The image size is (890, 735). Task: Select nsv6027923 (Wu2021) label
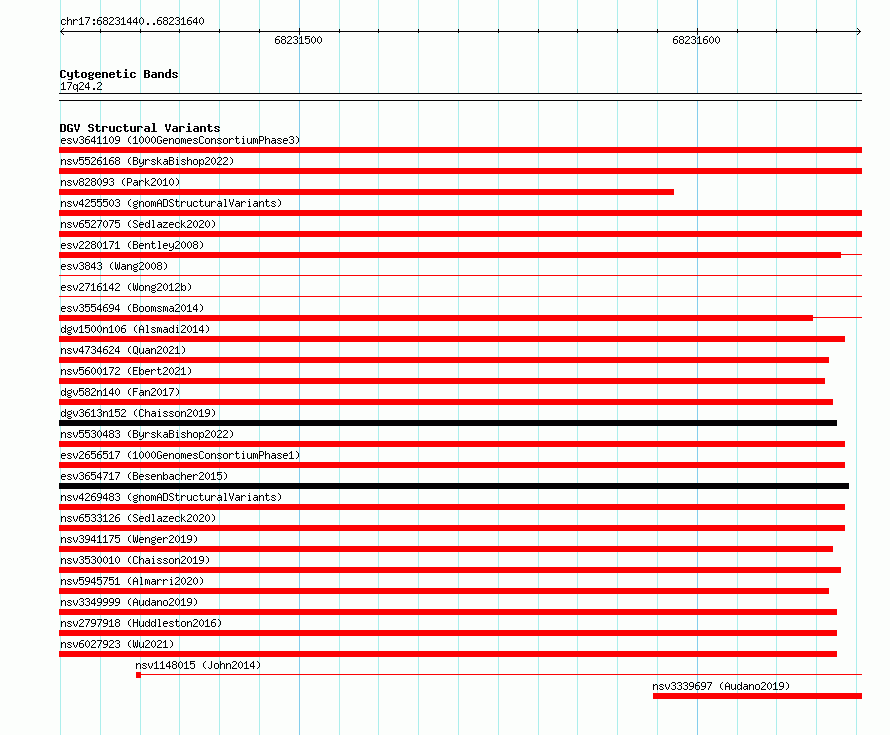(x=117, y=644)
